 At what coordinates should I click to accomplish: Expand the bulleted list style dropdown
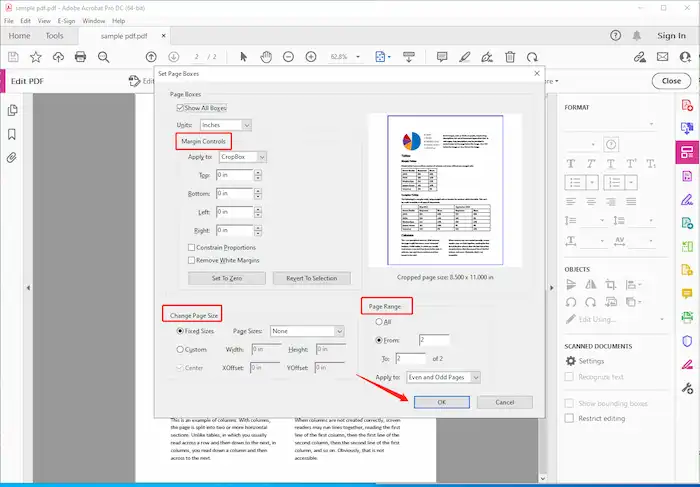click(592, 183)
